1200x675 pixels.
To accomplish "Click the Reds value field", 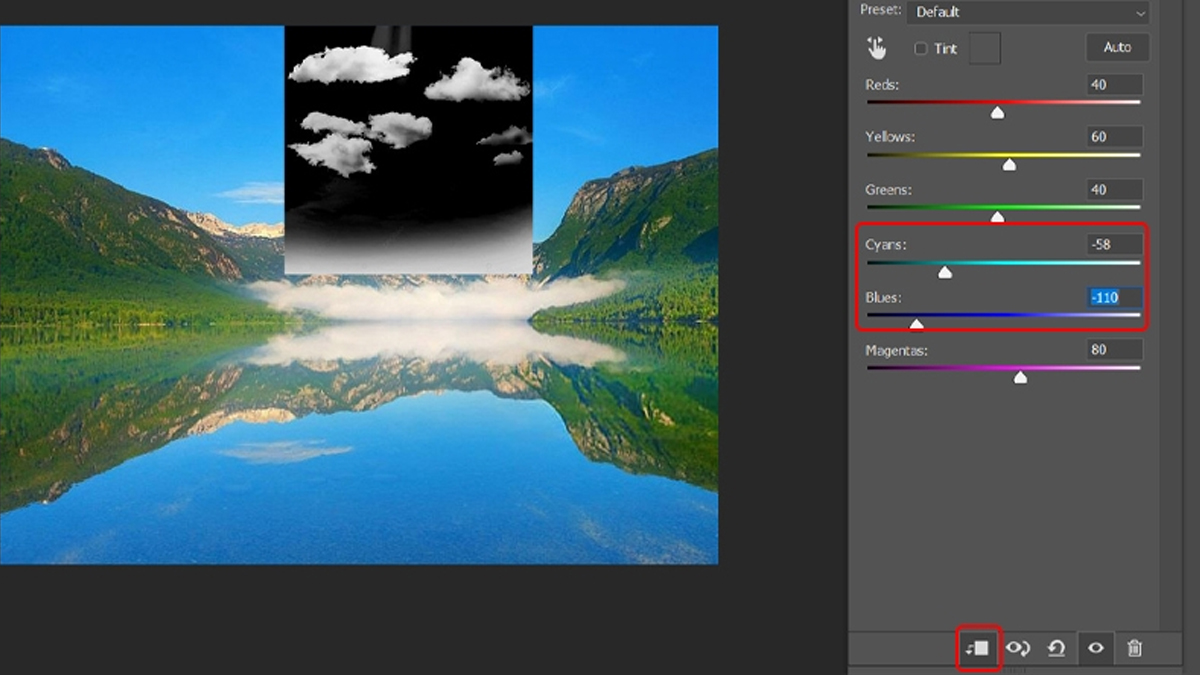I will [x=1114, y=85].
